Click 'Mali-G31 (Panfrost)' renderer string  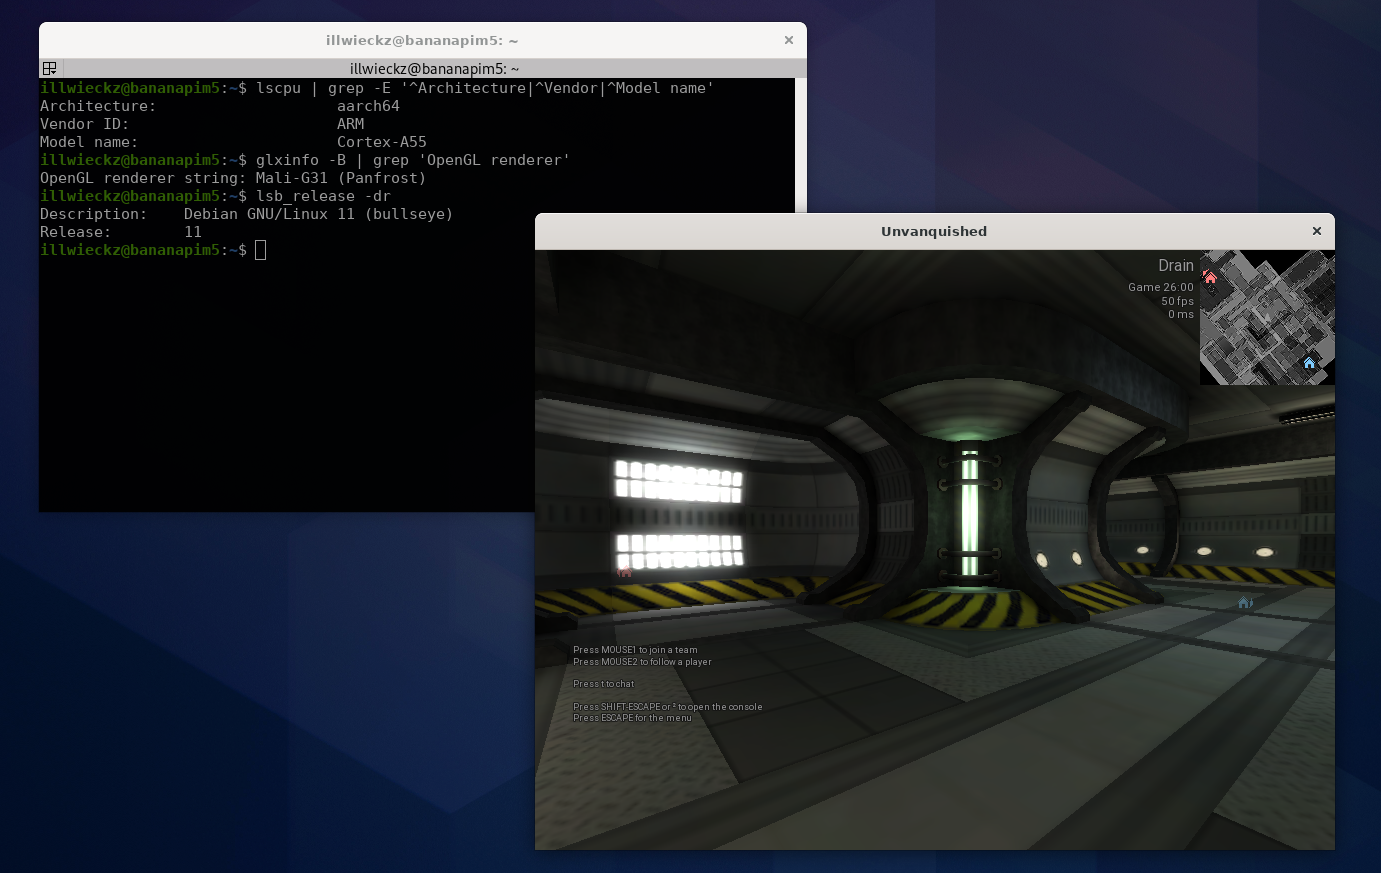click(x=341, y=178)
